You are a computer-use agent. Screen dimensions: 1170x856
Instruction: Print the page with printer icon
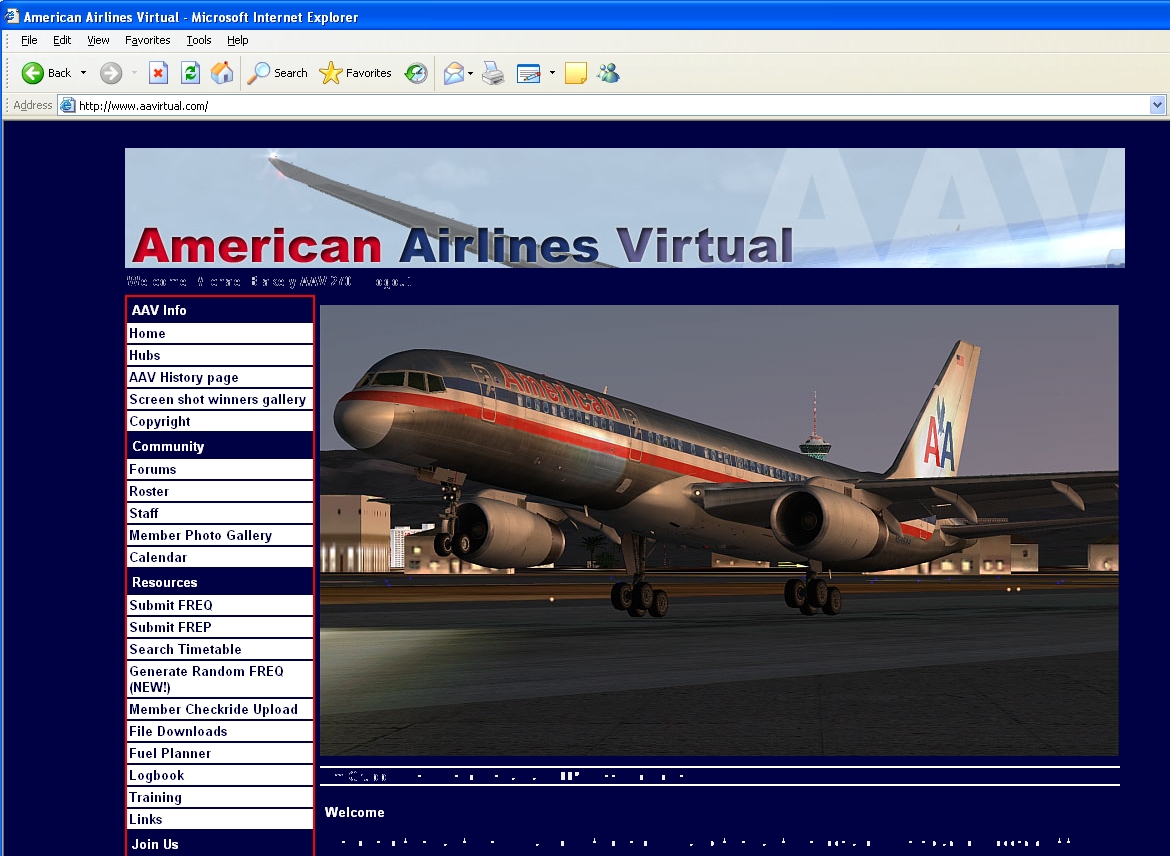[x=493, y=73]
